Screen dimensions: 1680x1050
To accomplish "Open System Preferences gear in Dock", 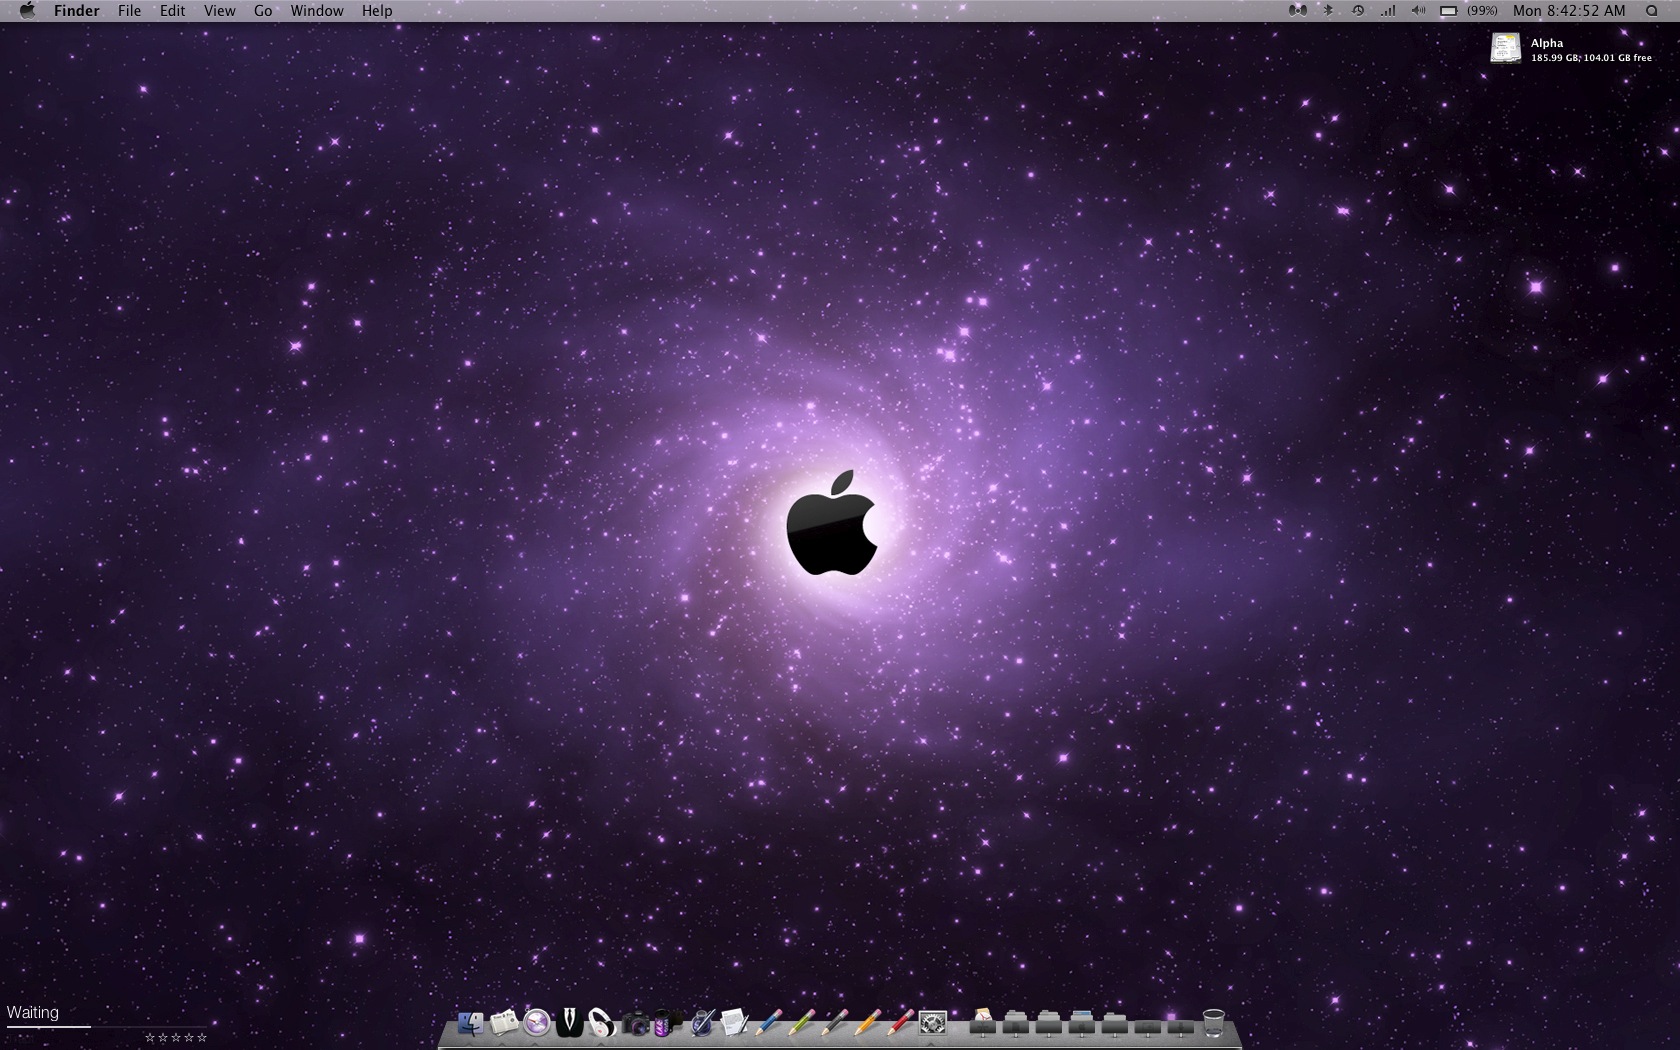I will (933, 1023).
